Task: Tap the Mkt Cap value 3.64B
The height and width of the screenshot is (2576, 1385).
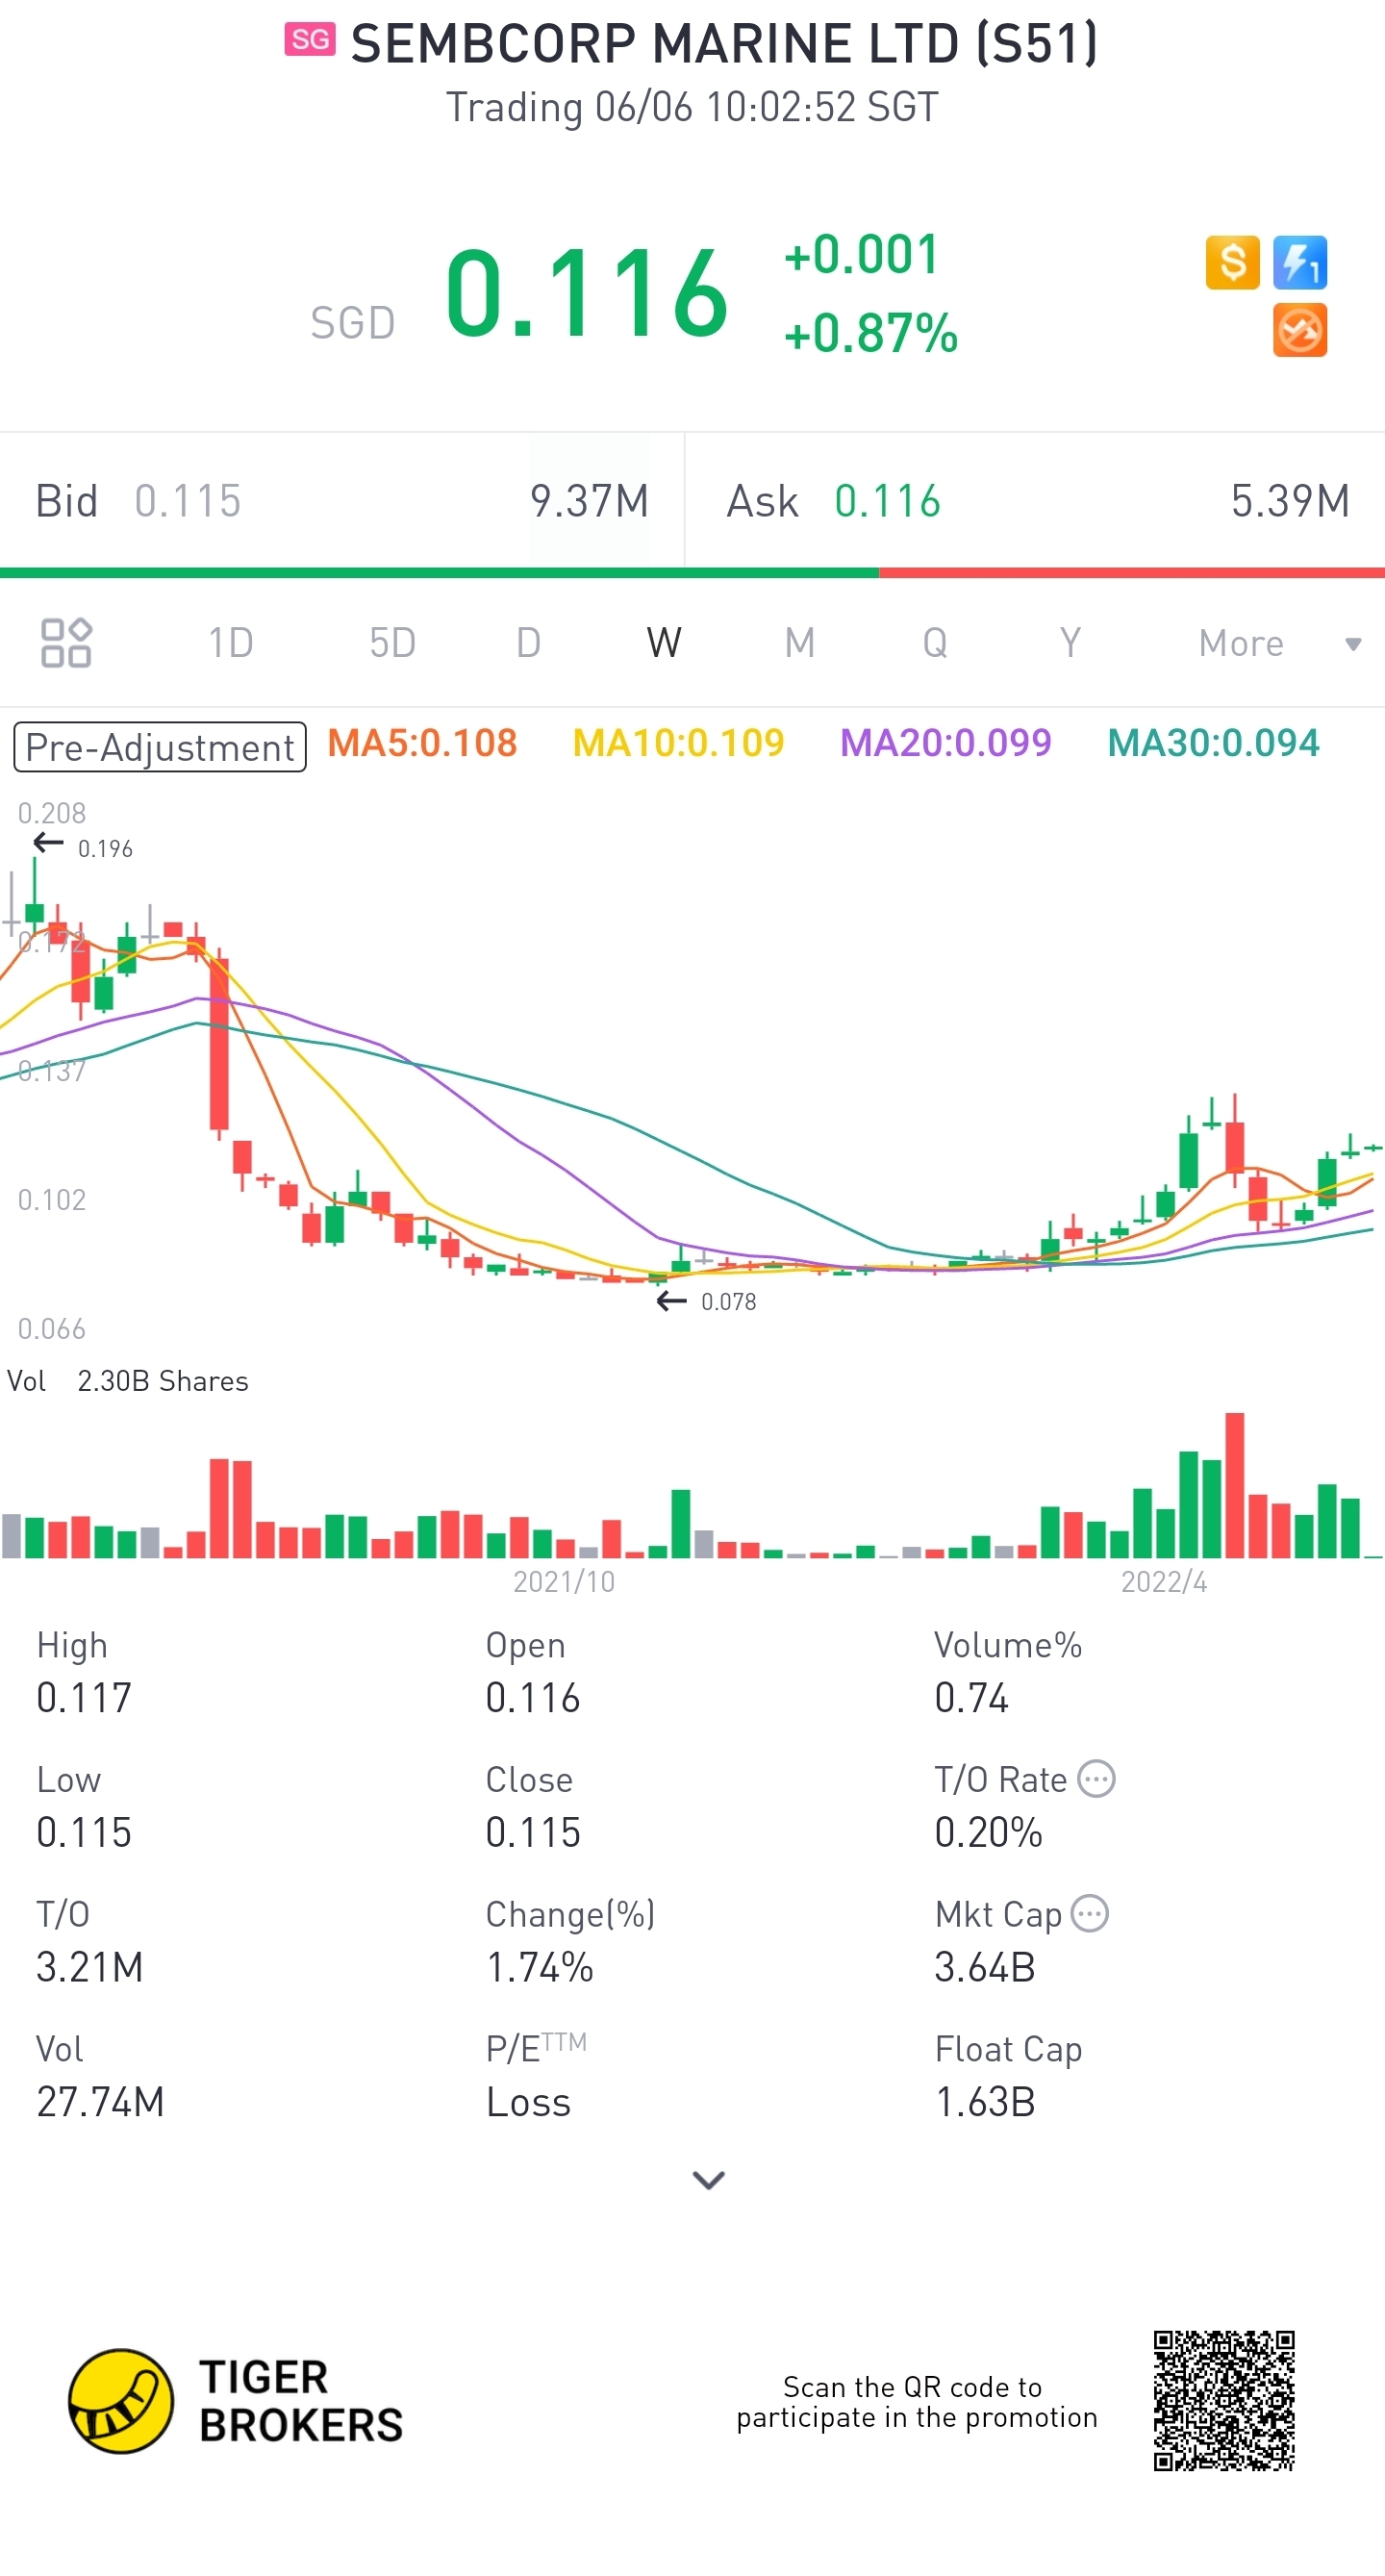Action: 985,1967
